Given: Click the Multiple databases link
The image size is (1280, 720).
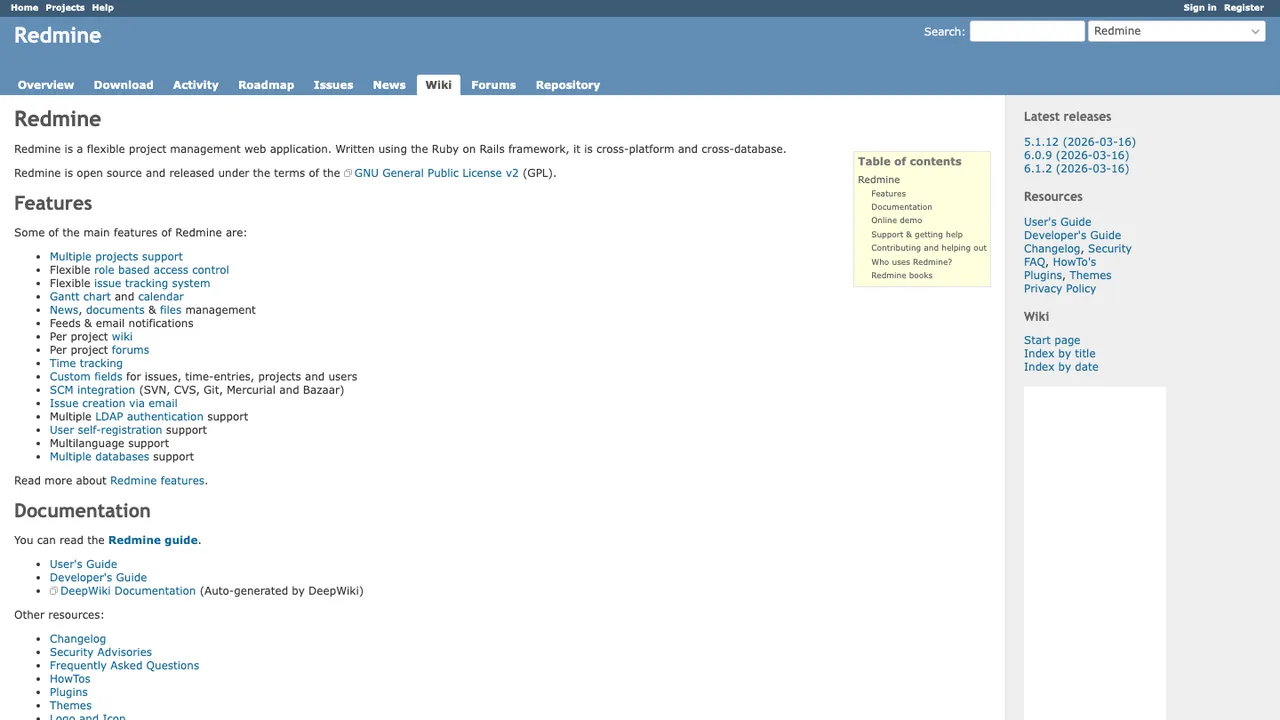Looking at the screenshot, I should click(99, 457).
